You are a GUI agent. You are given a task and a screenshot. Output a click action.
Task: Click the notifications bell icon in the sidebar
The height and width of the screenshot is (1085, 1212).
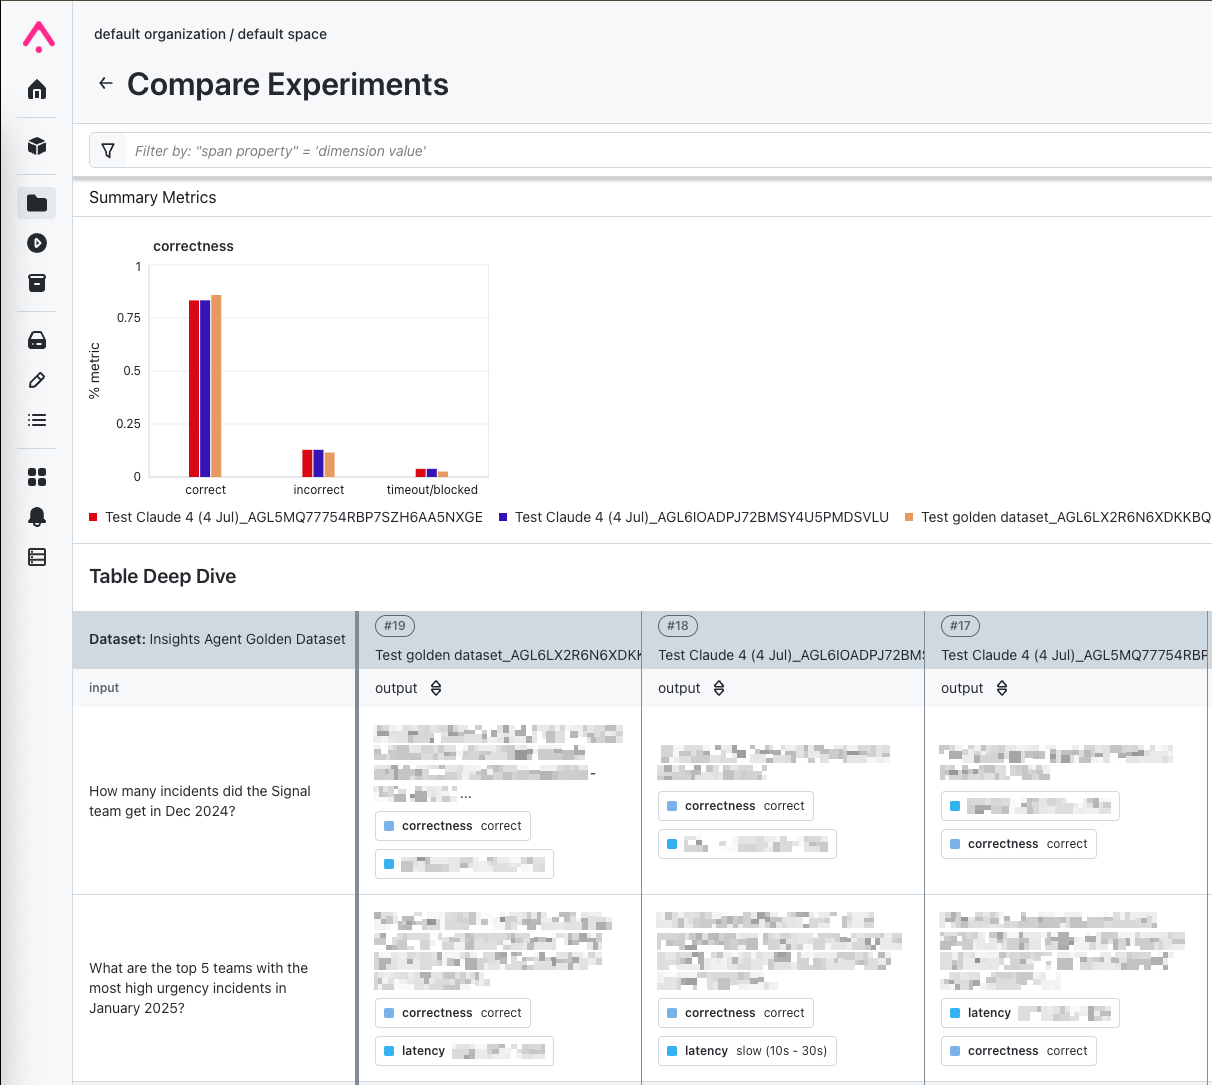click(37, 517)
